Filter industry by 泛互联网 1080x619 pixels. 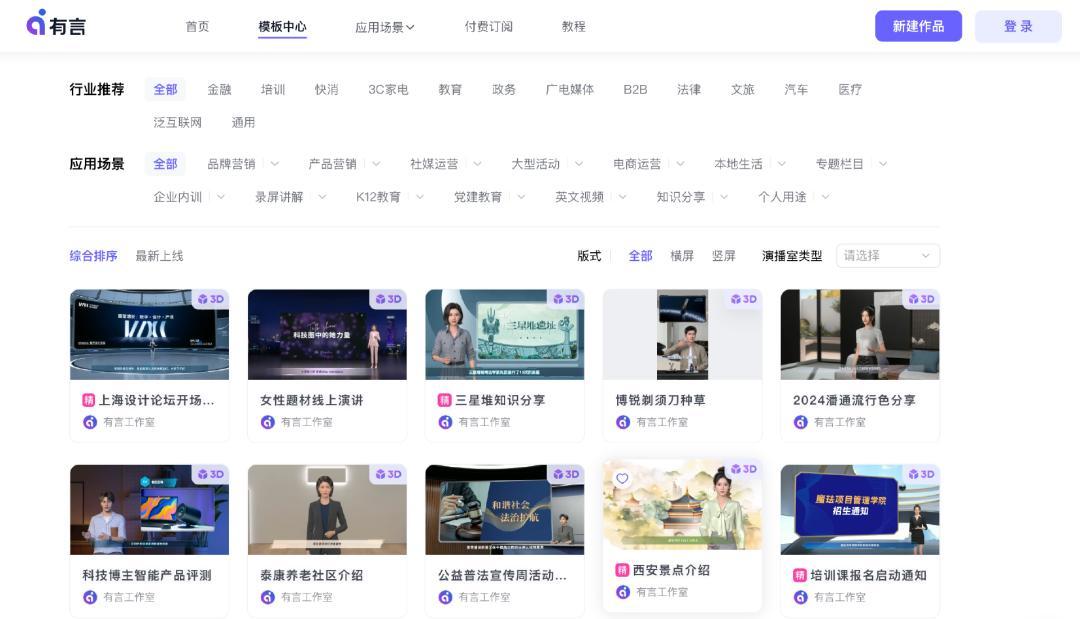tap(178, 123)
